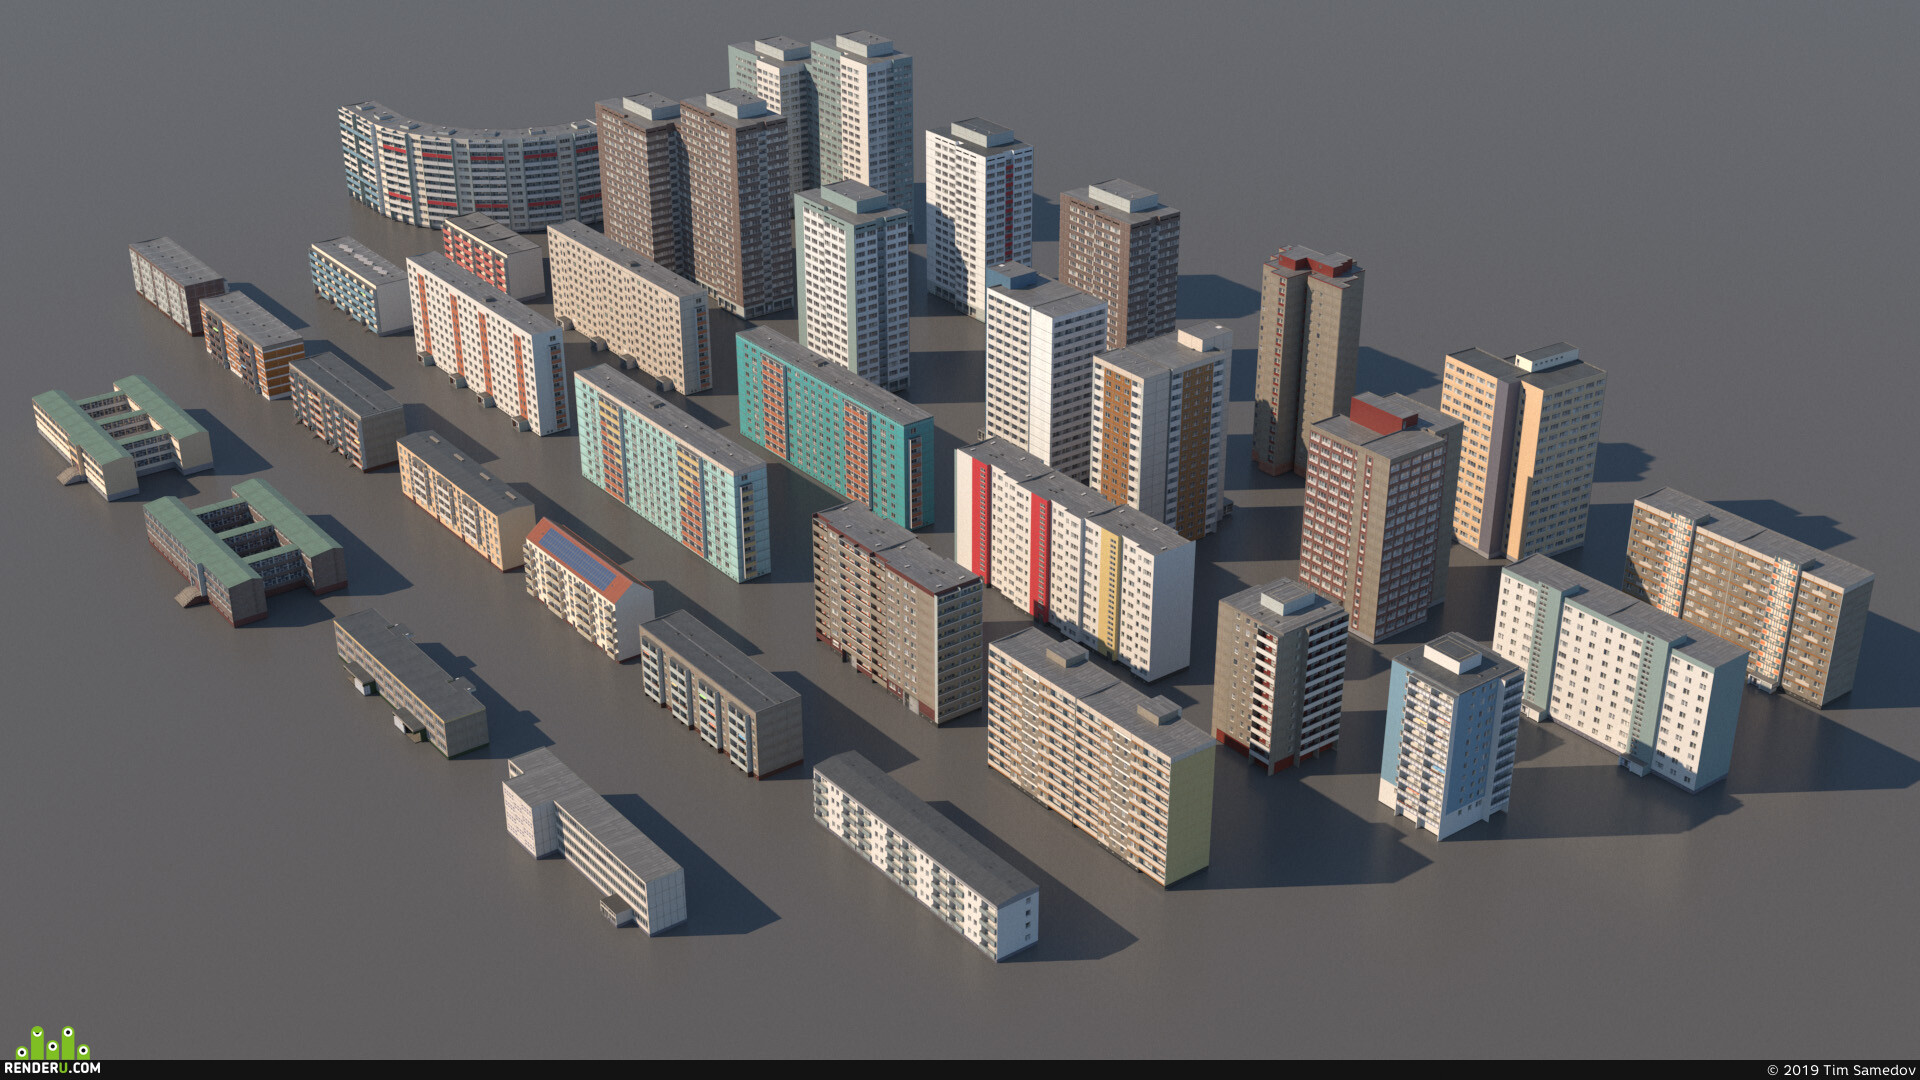The image size is (1920, 1080).
Task: Click the long building with olive green end wall
Action: tap(1100, 757)
